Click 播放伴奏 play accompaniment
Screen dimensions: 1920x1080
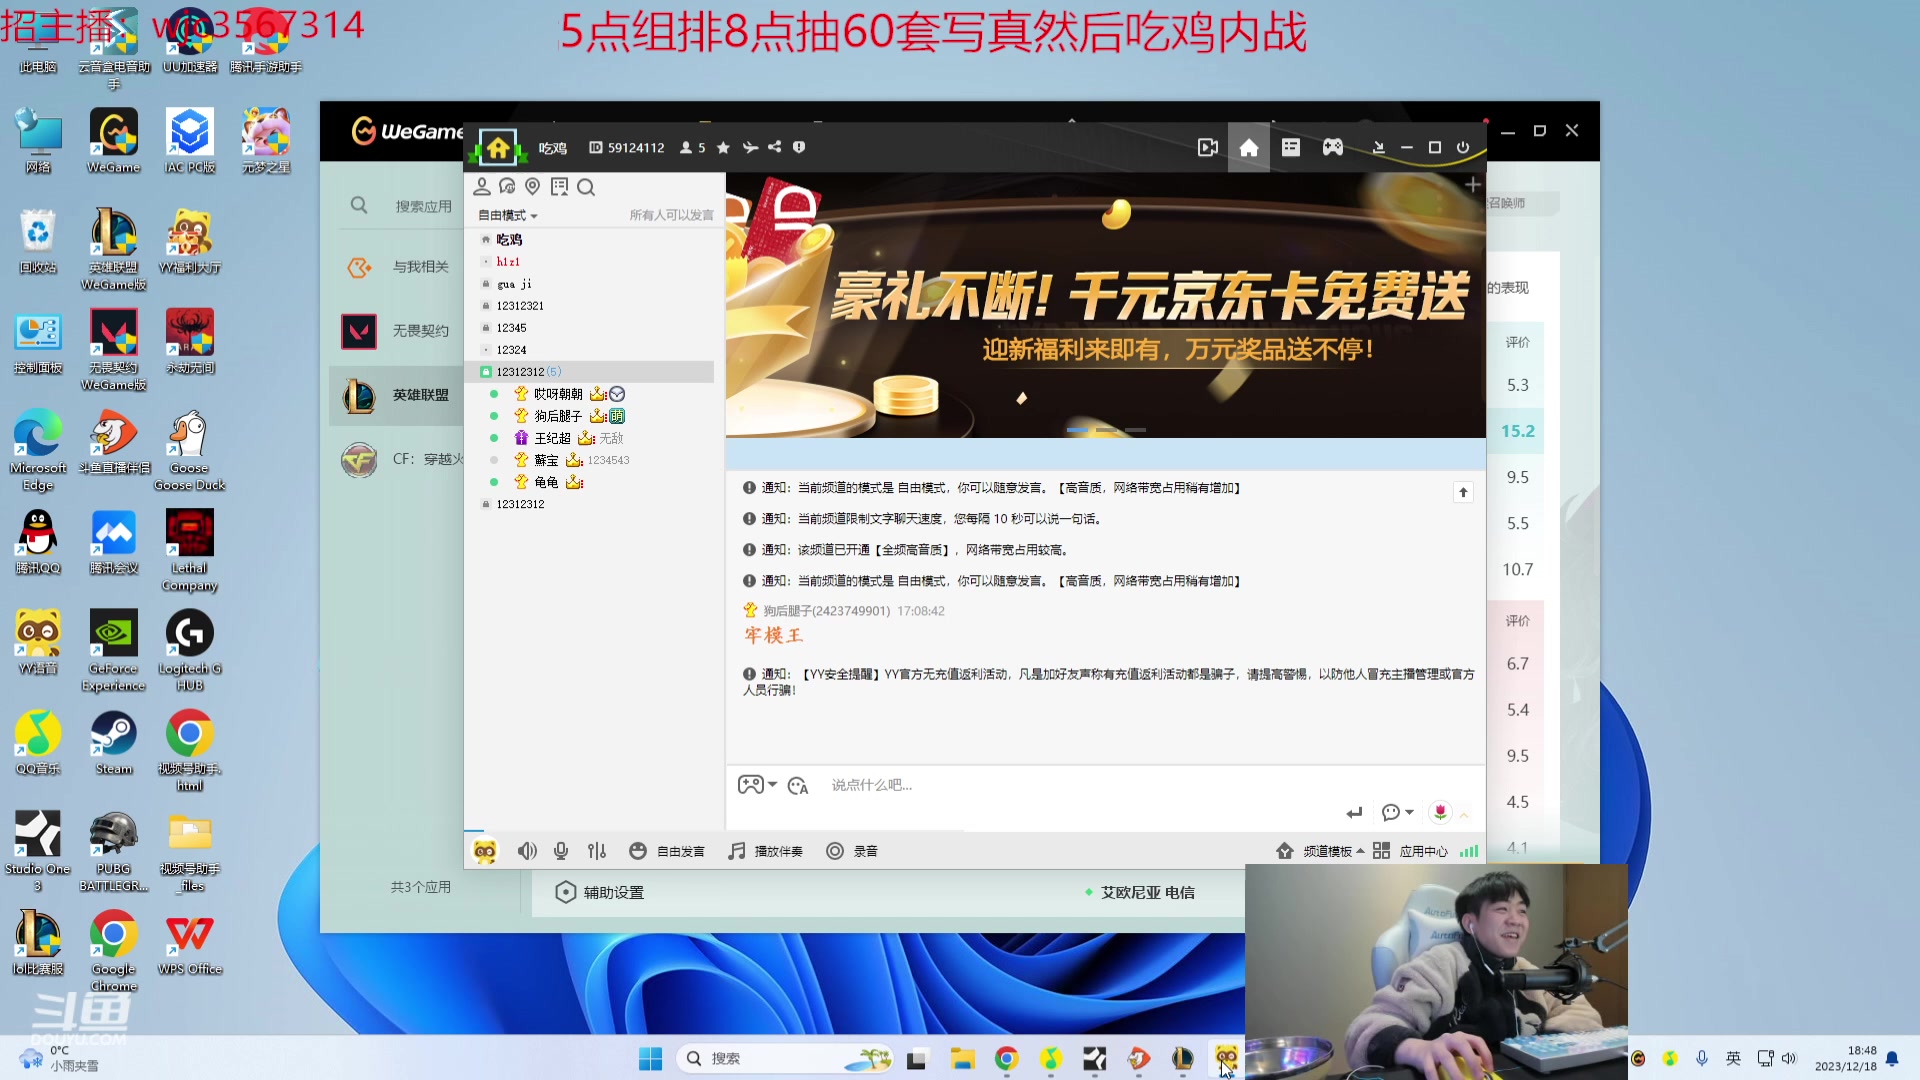pyautogui.click(x=765, y=851)
